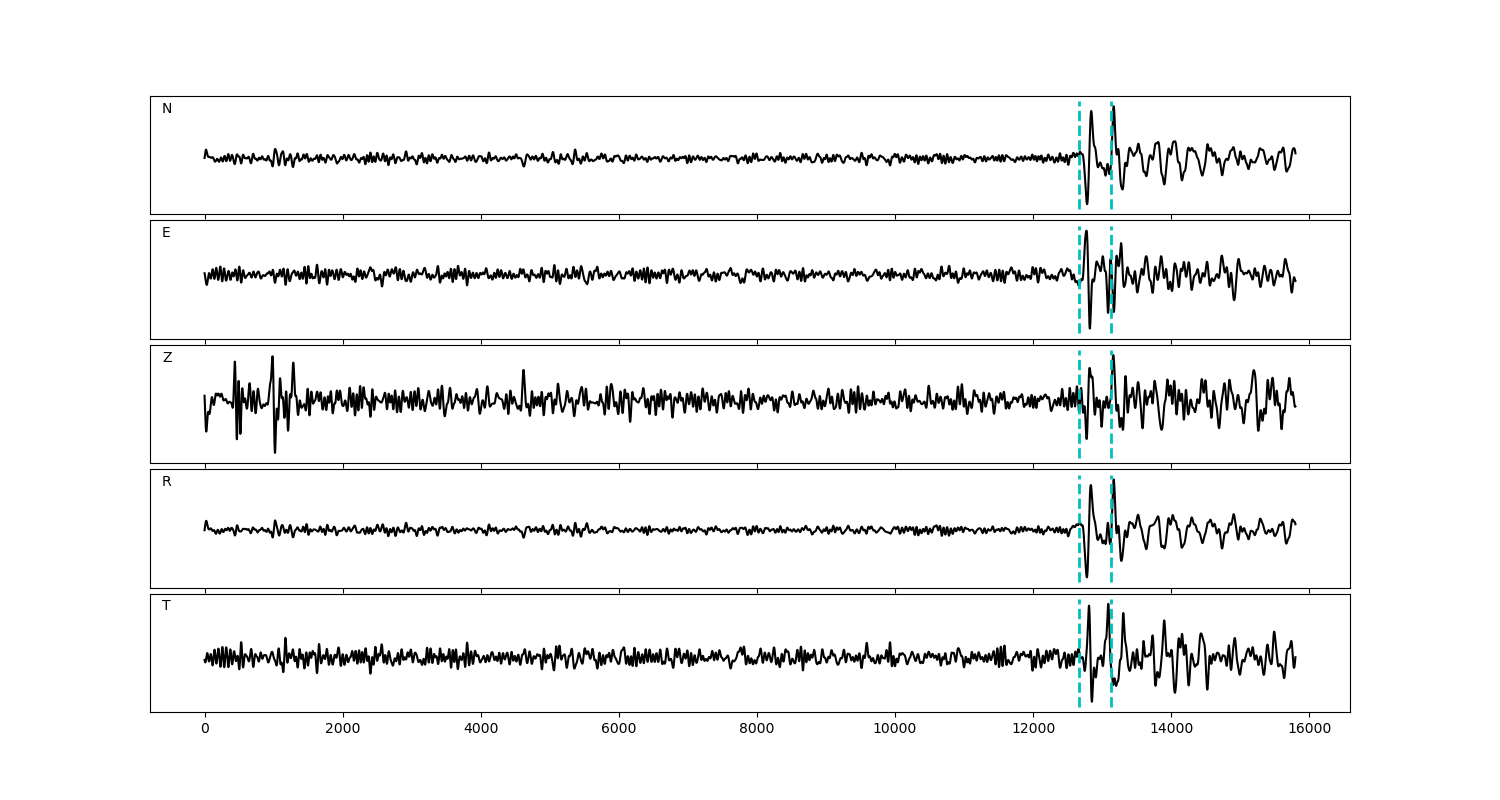This screenshot has width=1500, height=800.
Task: Click the 4000 x-axis tick label
Action: point(481,730)
